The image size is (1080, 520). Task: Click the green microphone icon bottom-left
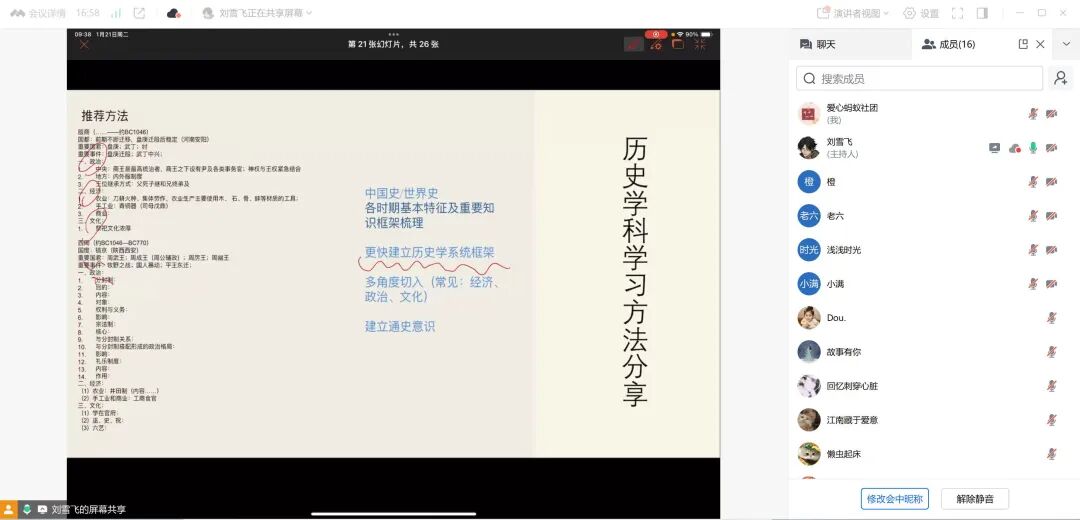[26, 510]
